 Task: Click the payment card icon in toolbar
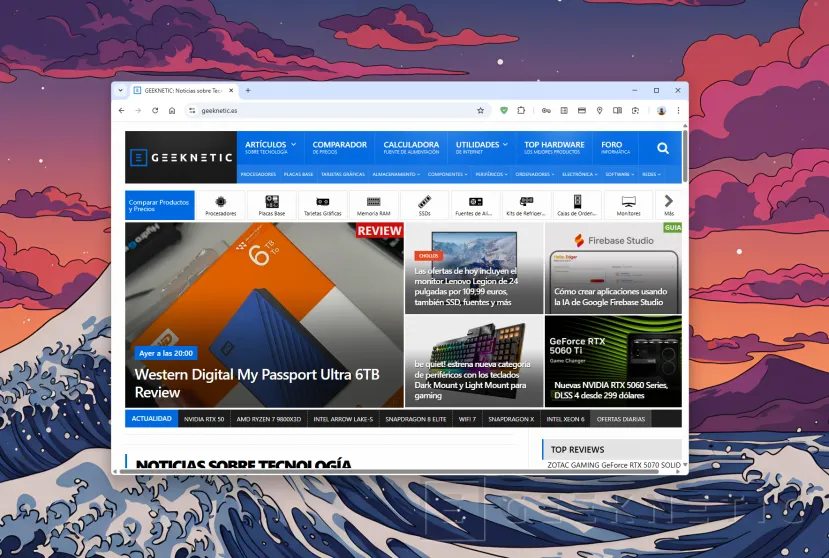click(582, 111)
